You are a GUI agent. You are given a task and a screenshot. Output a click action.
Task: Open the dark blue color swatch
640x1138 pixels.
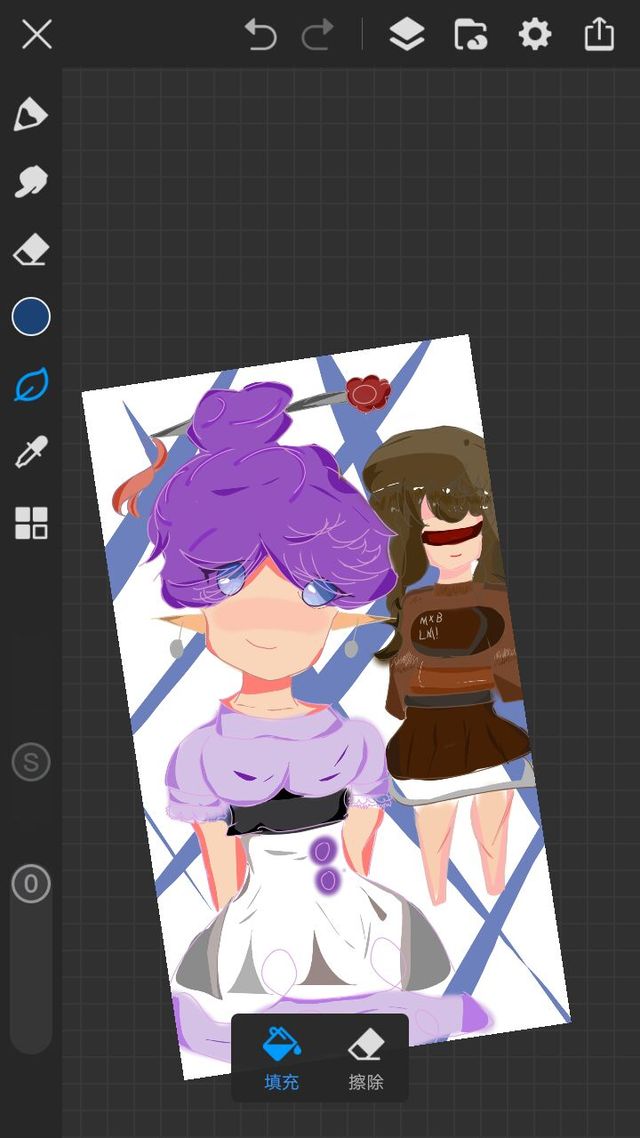pyautogui.click(x=31, y=317)
